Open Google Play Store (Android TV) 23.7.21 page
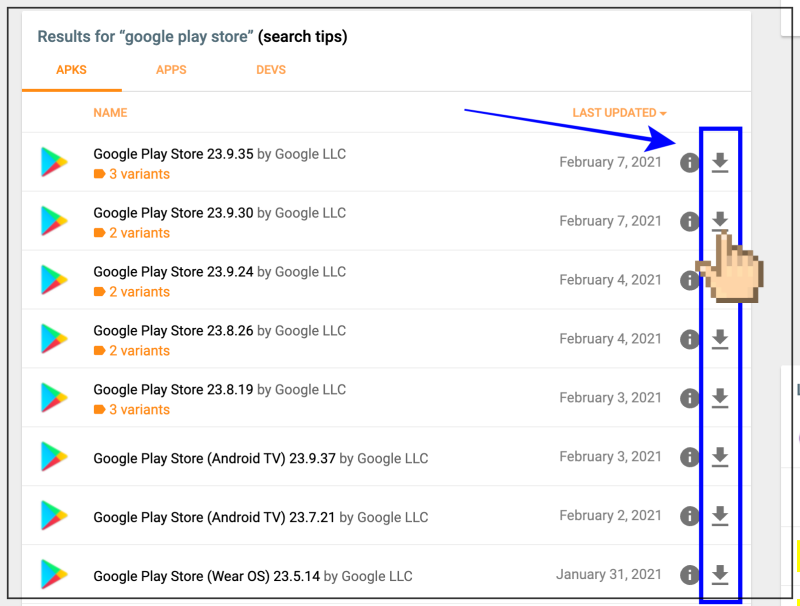Image resolution: width=800 pixels, height=606 pixels. [x=214, y=517]
